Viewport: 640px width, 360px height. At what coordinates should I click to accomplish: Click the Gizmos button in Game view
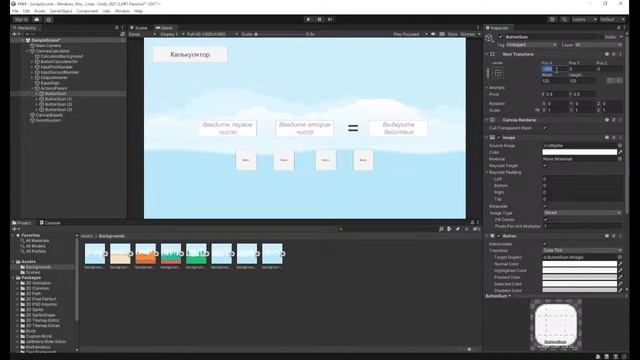[x=469, y=34]
